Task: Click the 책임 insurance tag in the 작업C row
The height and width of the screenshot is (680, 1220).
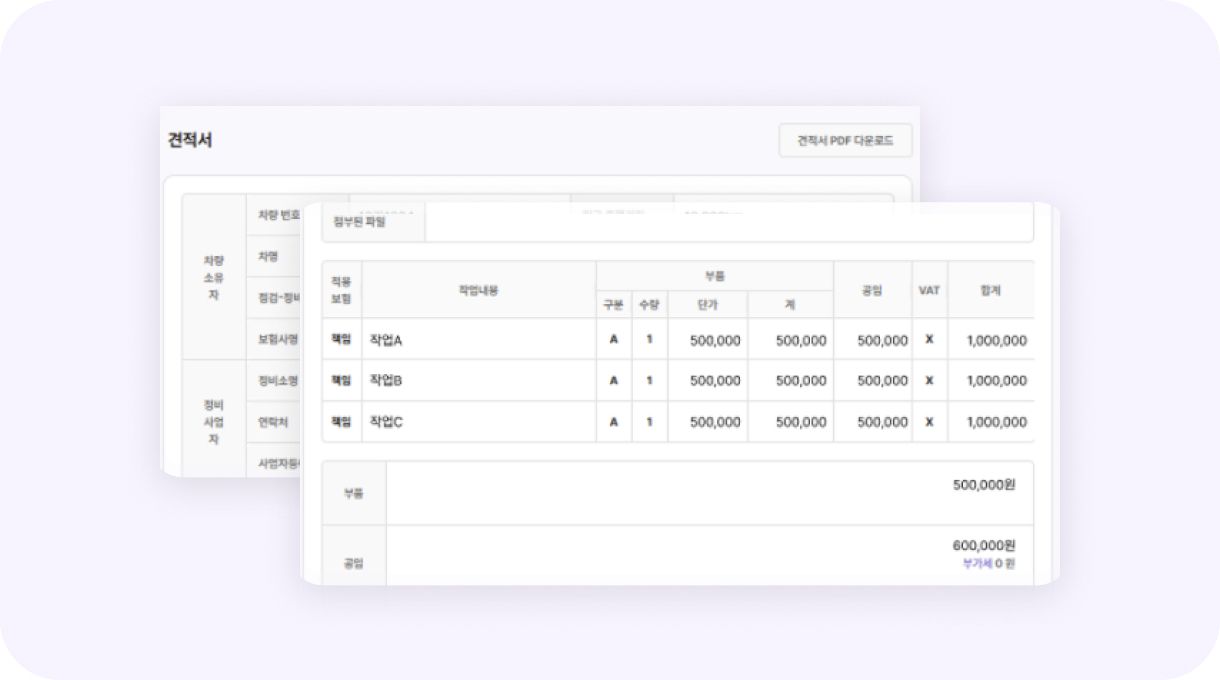Action: click(x=341, y=422)
